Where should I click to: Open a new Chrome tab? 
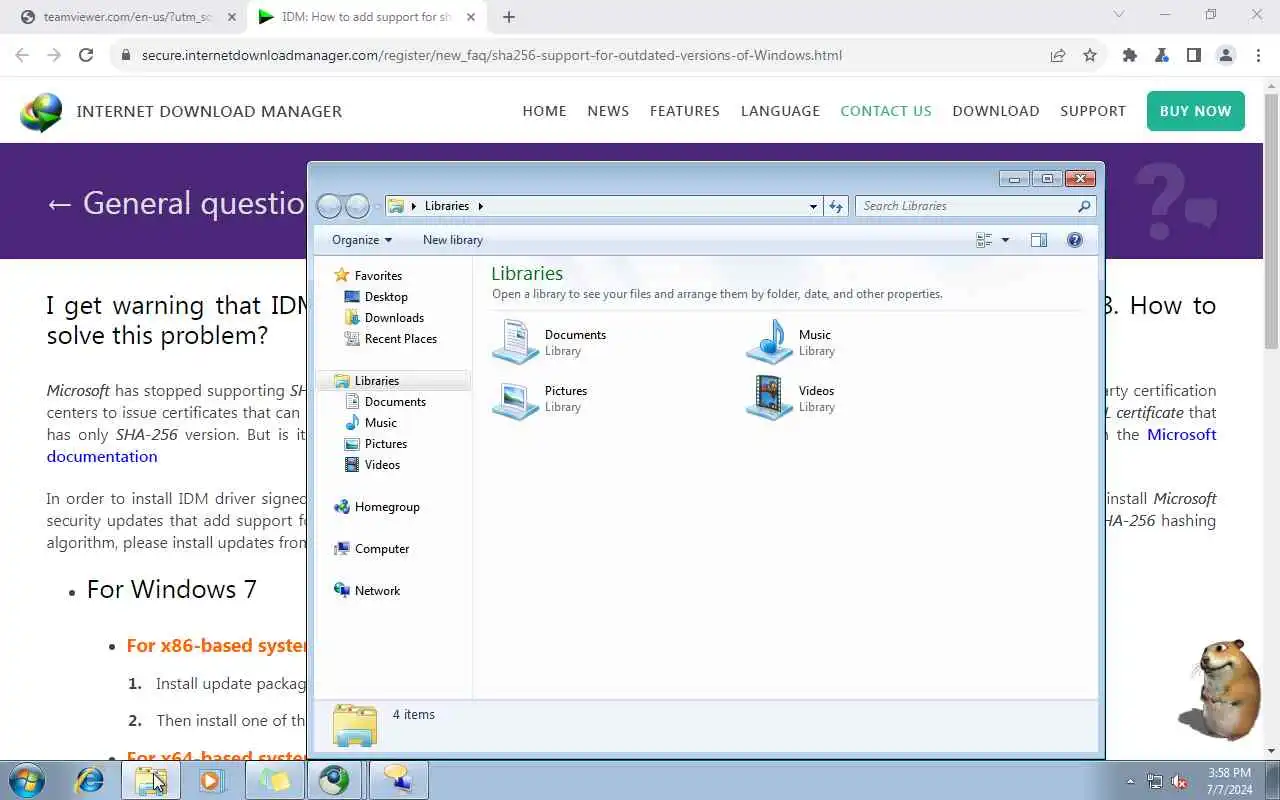tap(509, 17)
